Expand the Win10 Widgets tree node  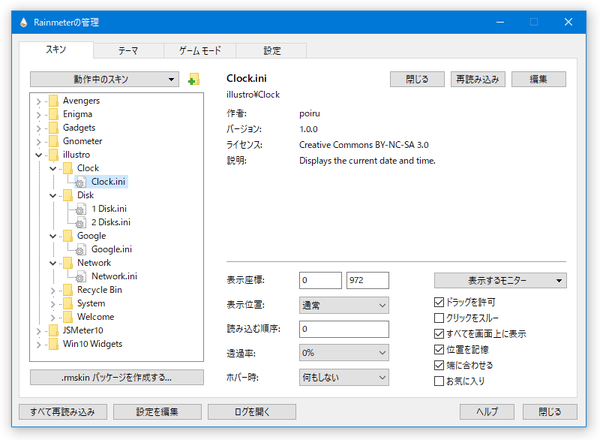coord(38,345)
